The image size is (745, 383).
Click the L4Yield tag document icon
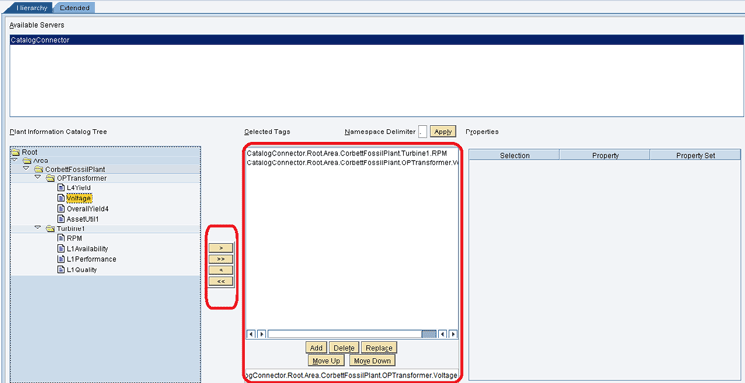[60, 187]
